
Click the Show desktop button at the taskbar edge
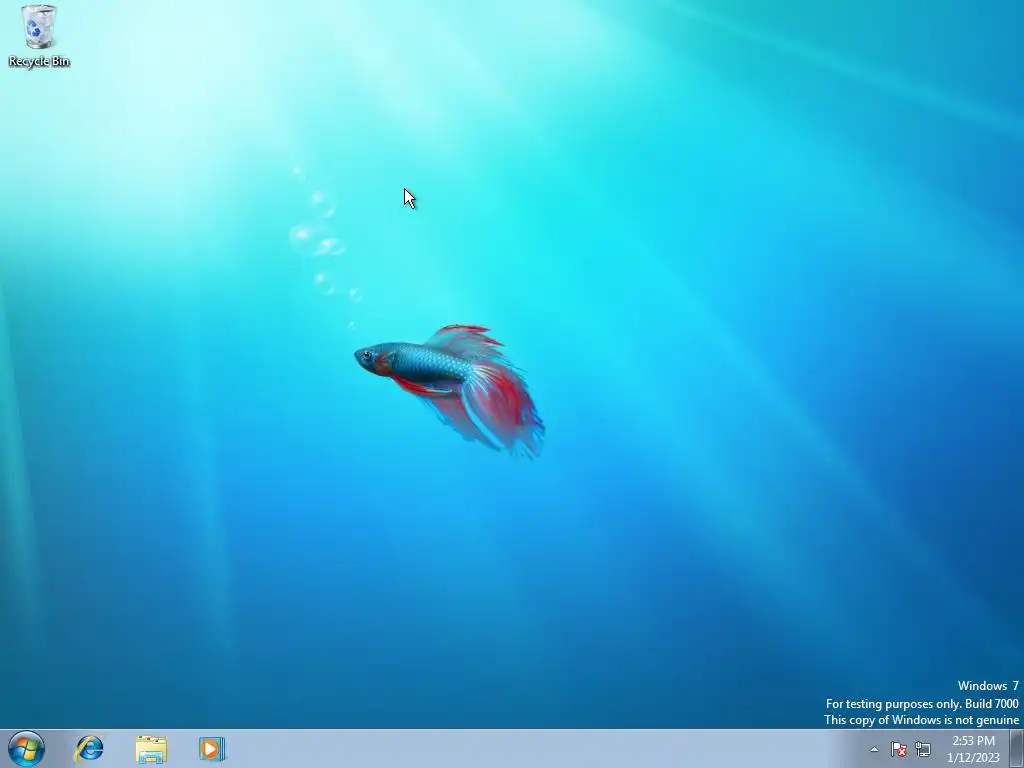[1017, 748]
